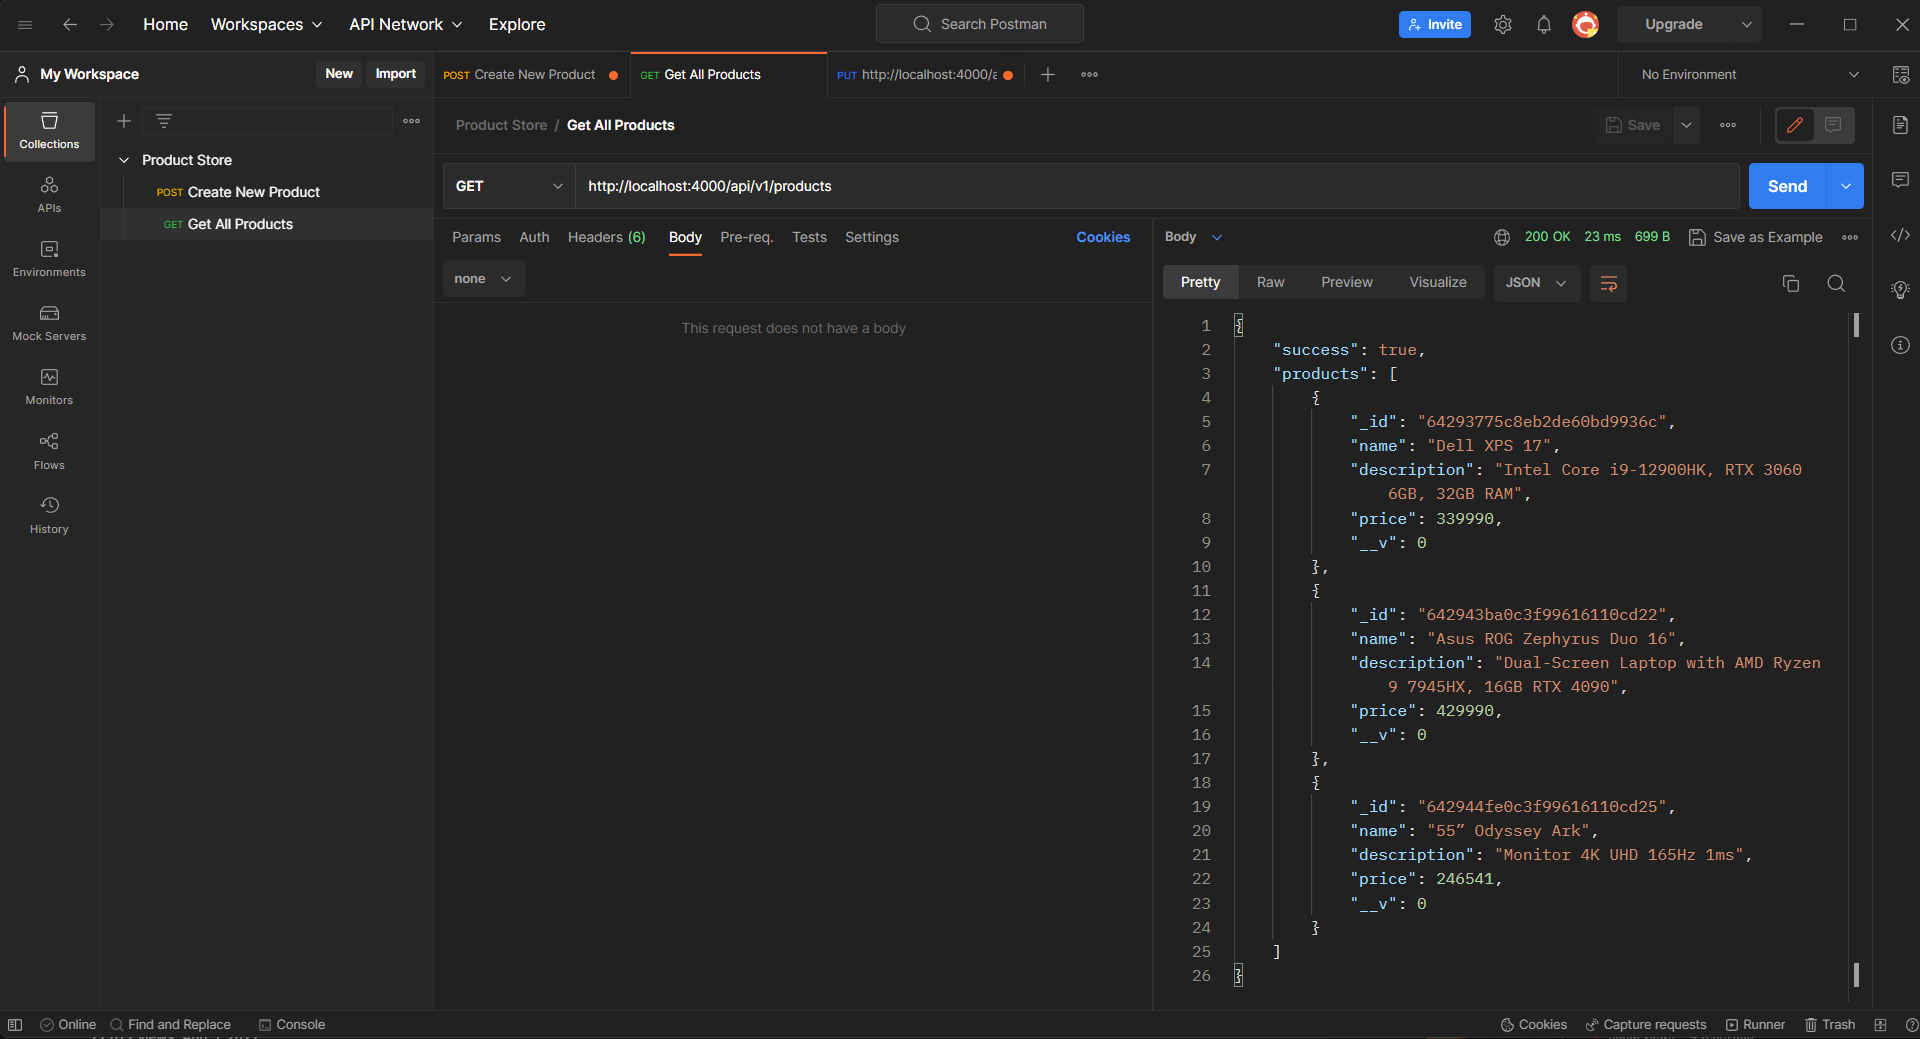Toggle line wrap in response viewer
Image resolution: width=1920 pixels, height=1039 pixels.
(1608, 284)
